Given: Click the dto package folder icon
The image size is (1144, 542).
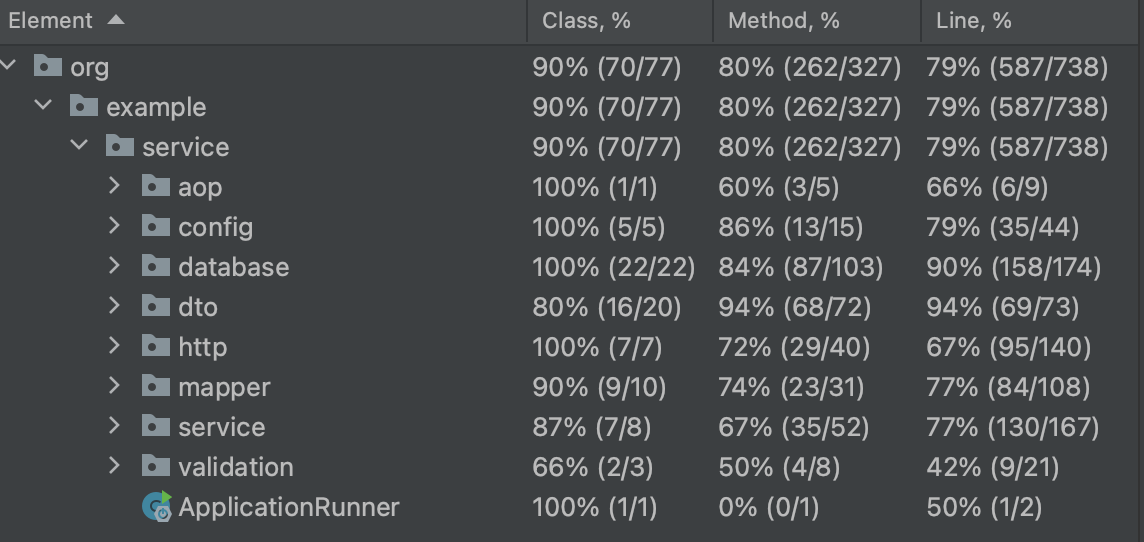Looking at the screenshot, I should click(155, 306).
